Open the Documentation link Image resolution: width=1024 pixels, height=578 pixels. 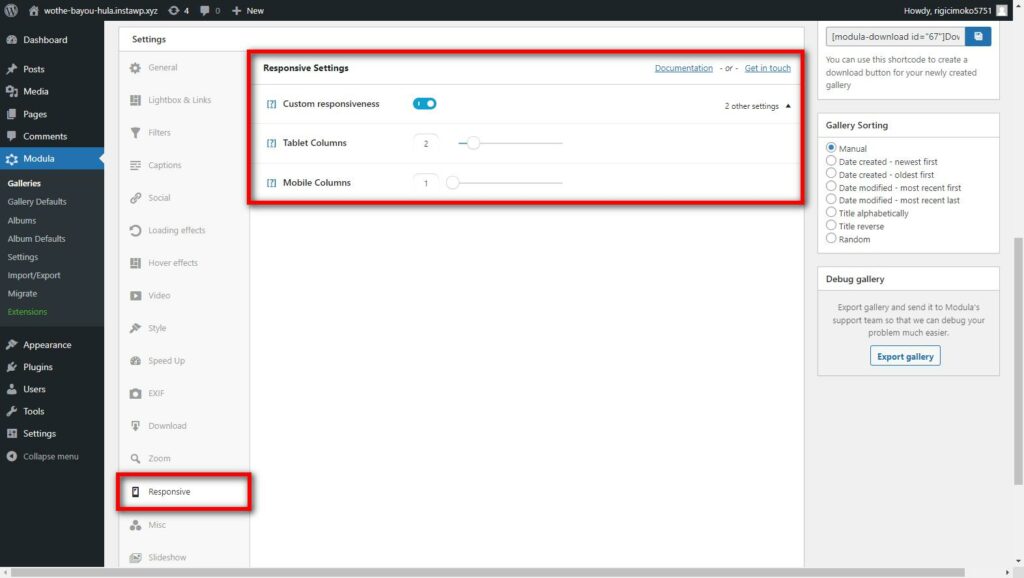[x=683, y=68]
